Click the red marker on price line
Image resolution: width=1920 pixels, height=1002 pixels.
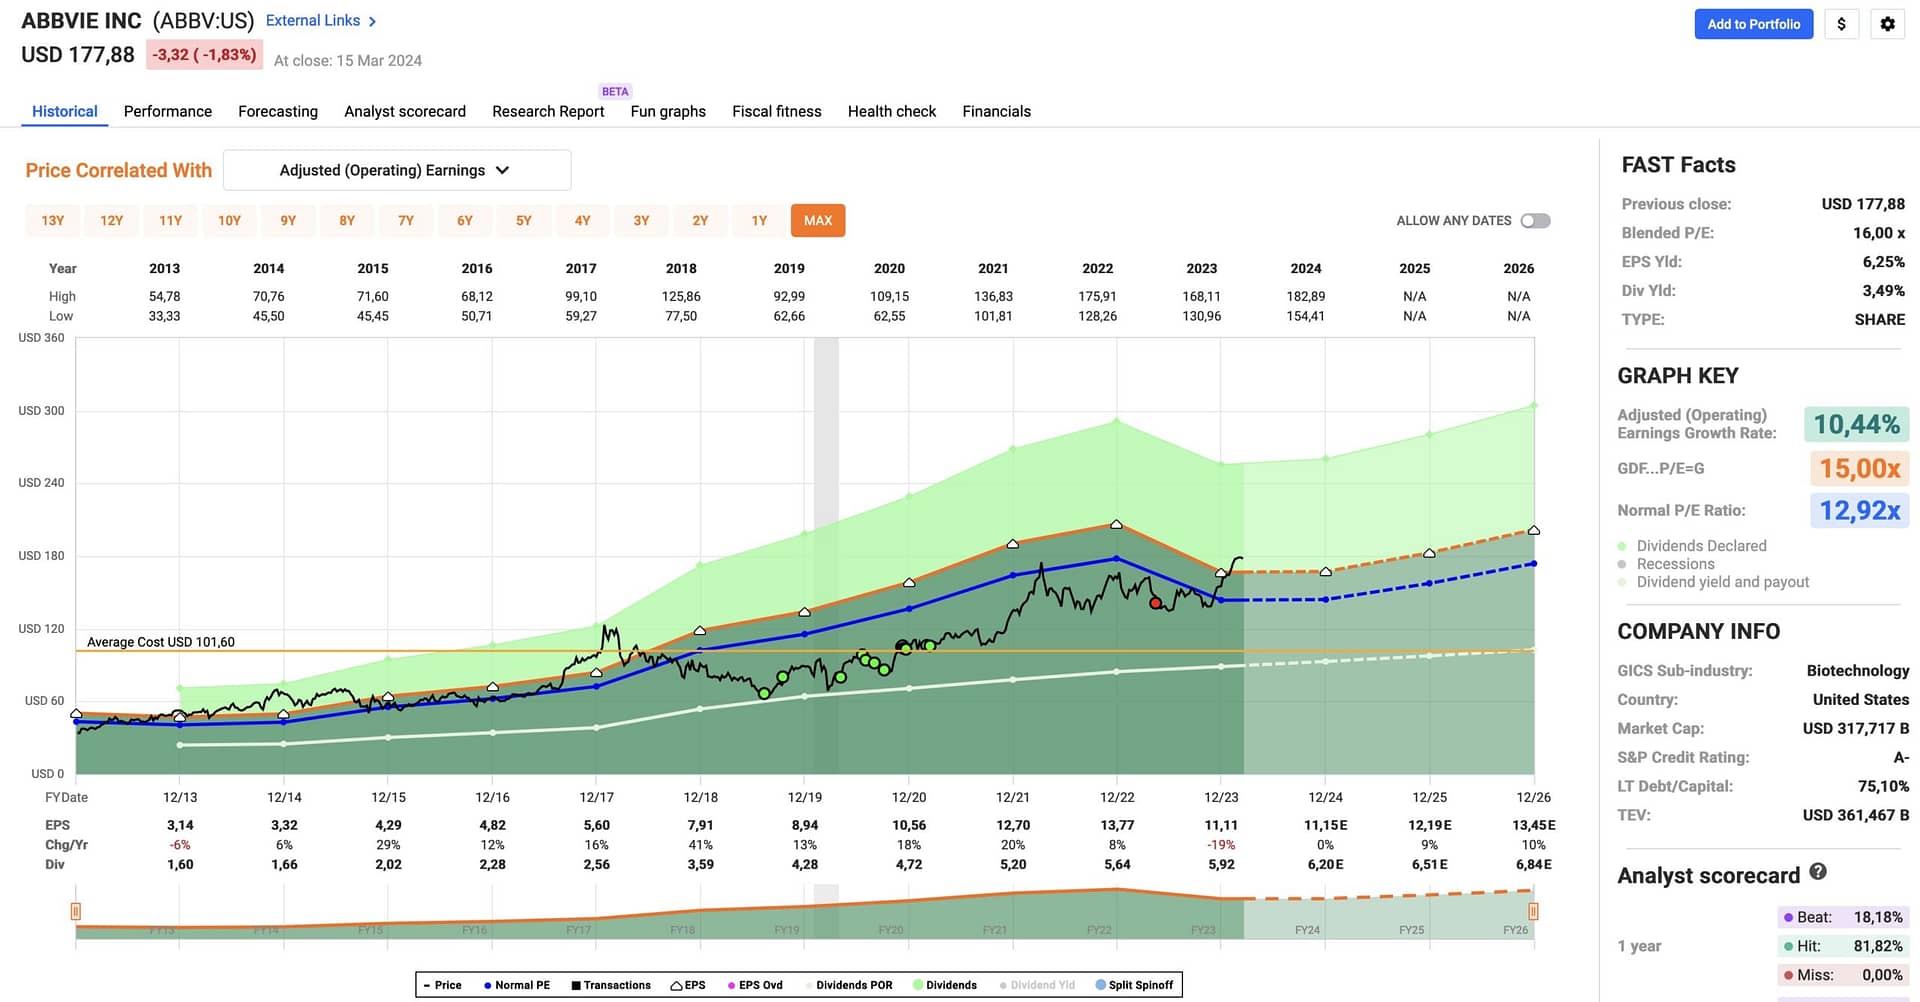[x=1156, y=603]
